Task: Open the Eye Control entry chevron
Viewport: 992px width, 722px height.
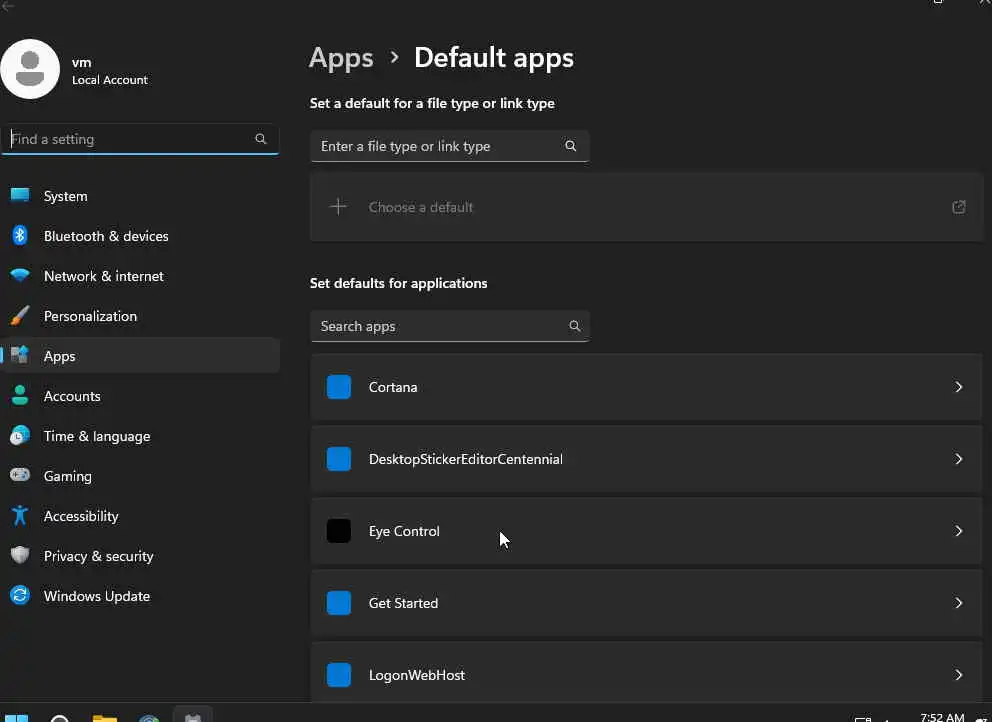Action: click(958, 531)
